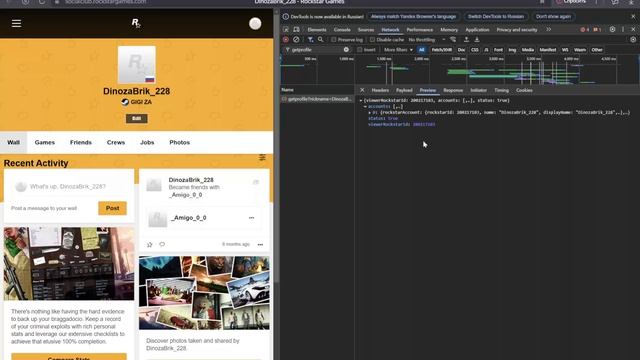Stop recording network log button

[286, 40]
